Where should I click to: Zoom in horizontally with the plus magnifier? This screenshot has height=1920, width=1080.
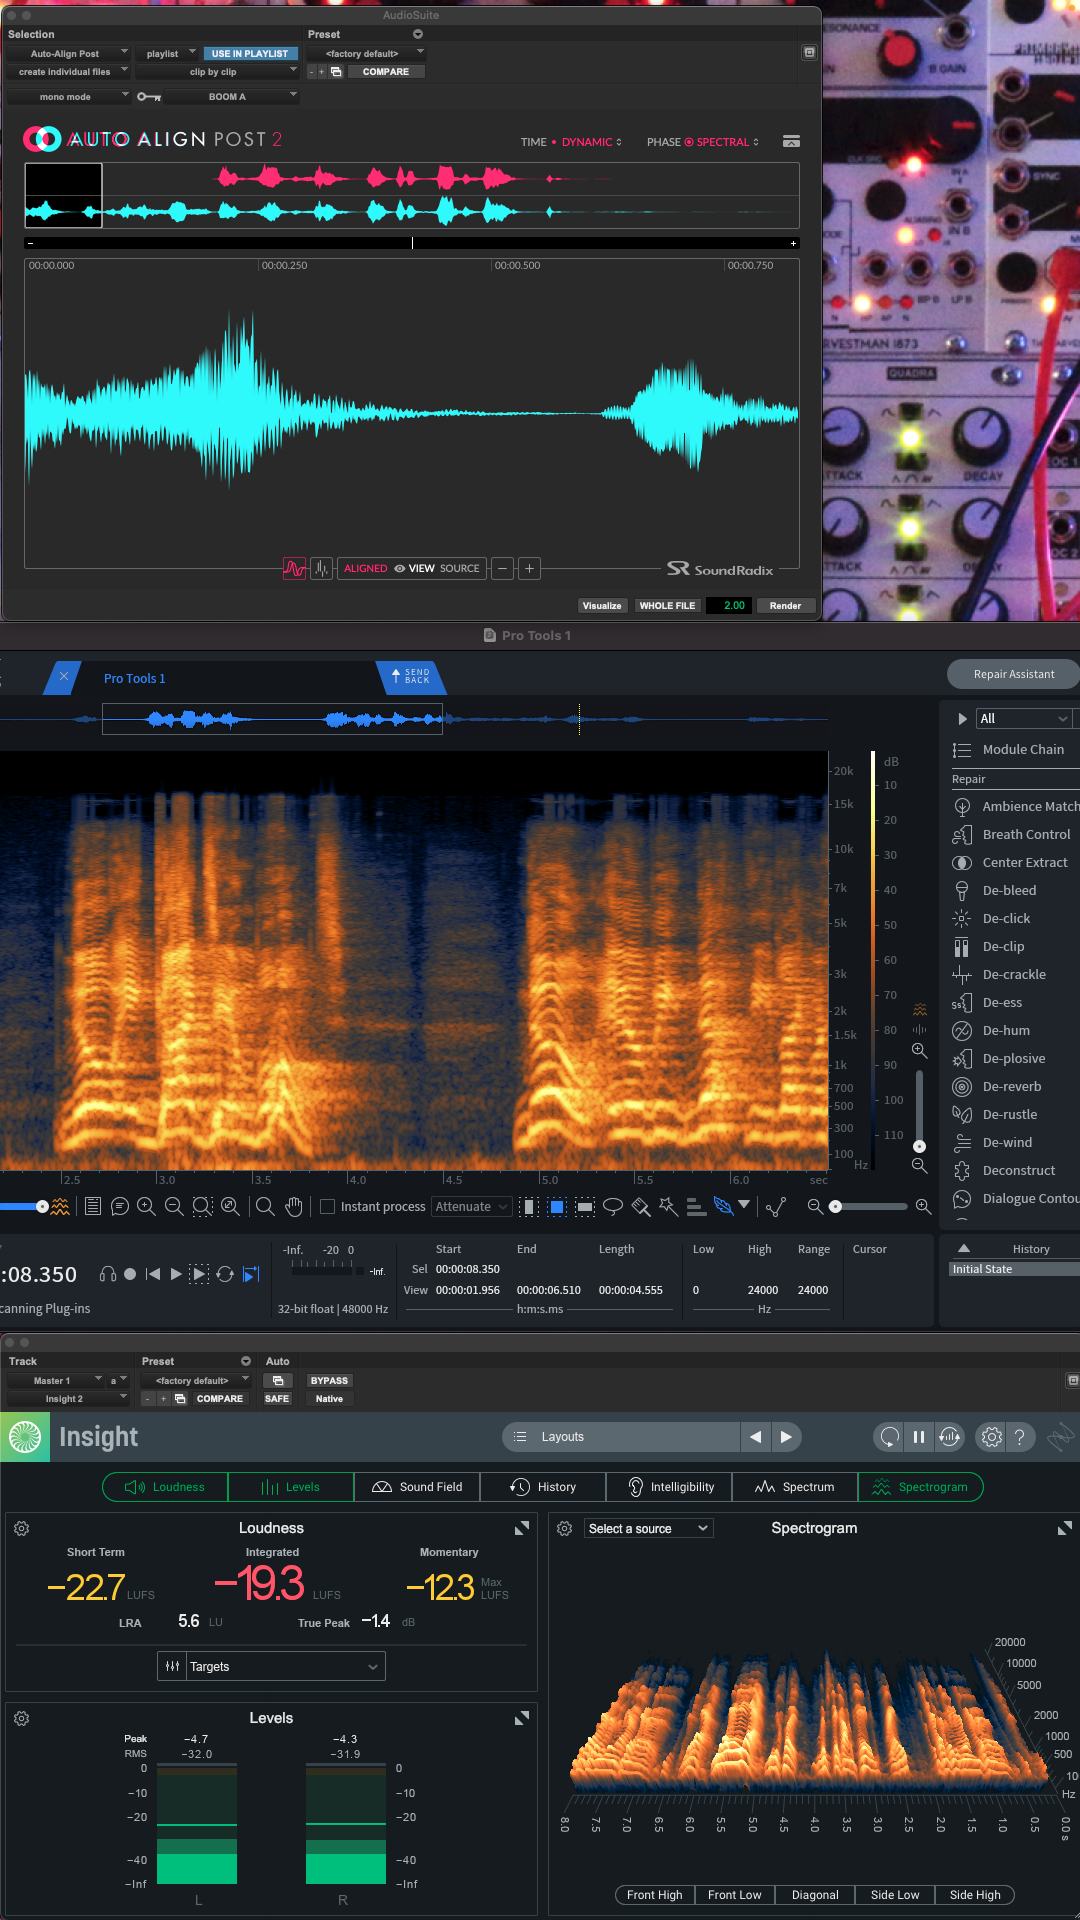[x=146, y=1207]
